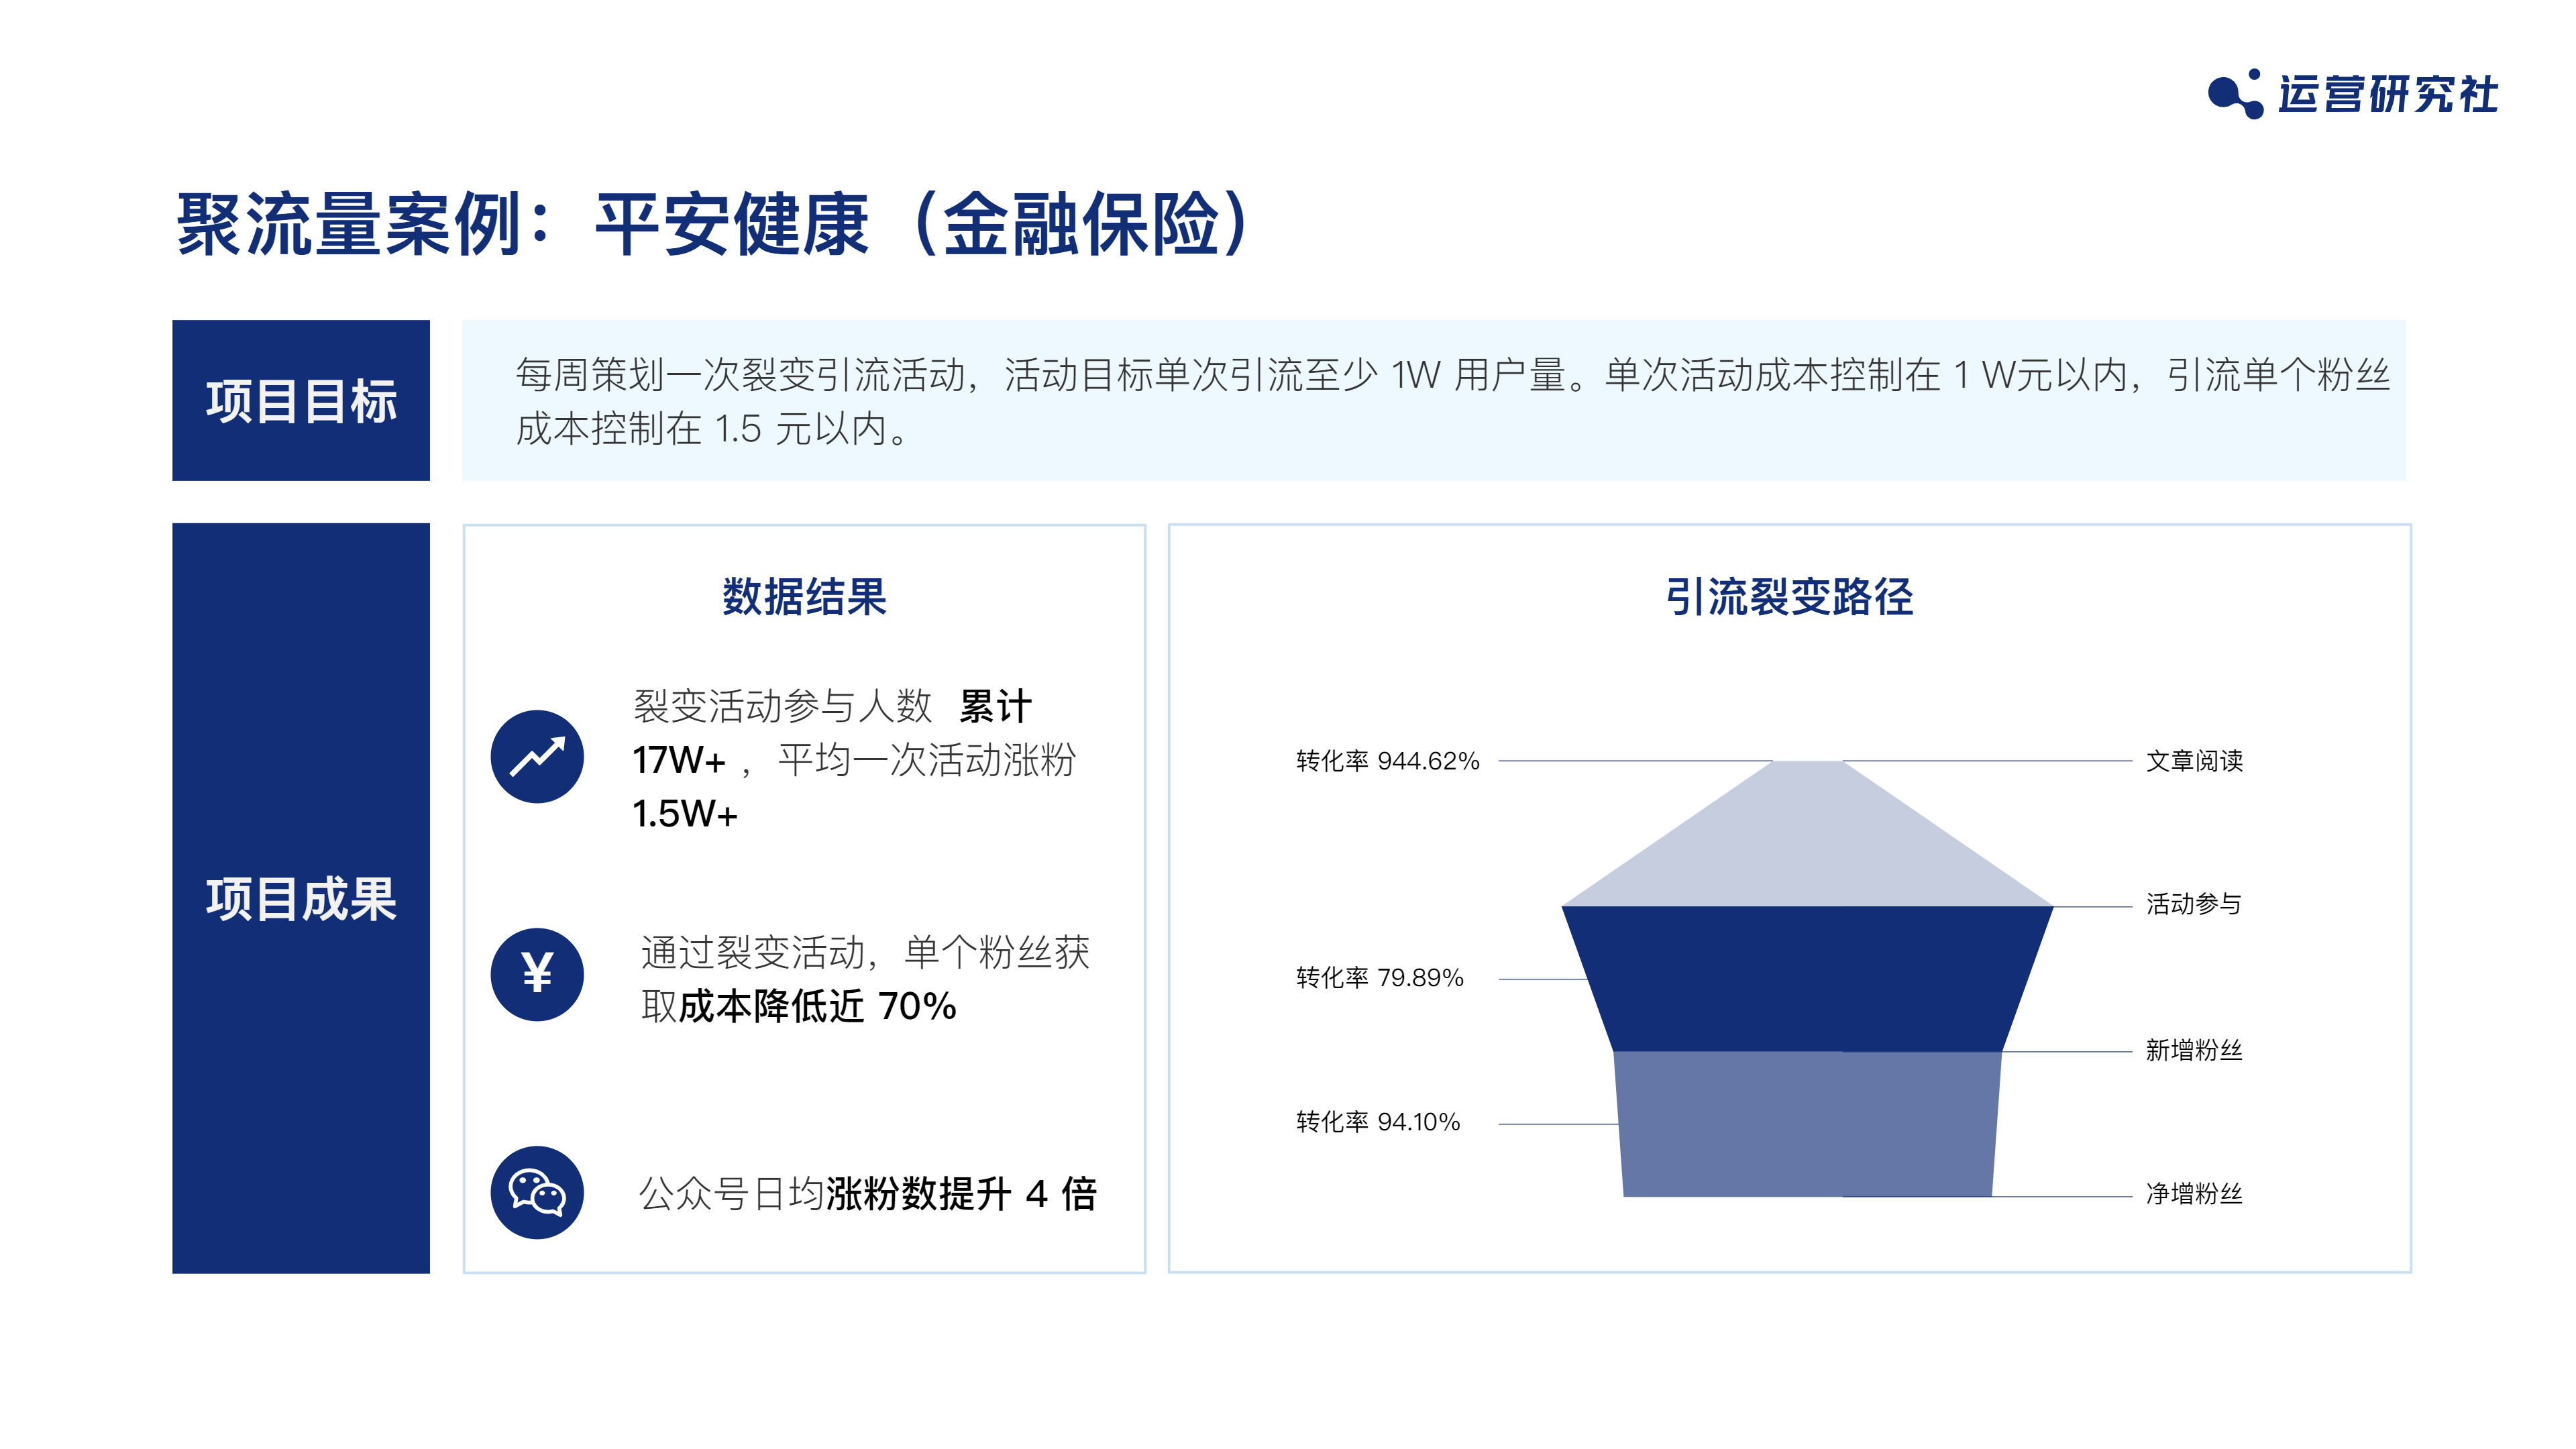Screen dimensions: 2576x1449
Task: Click the 运营研究社 logo icon
Action: (x=2234, y=94)
